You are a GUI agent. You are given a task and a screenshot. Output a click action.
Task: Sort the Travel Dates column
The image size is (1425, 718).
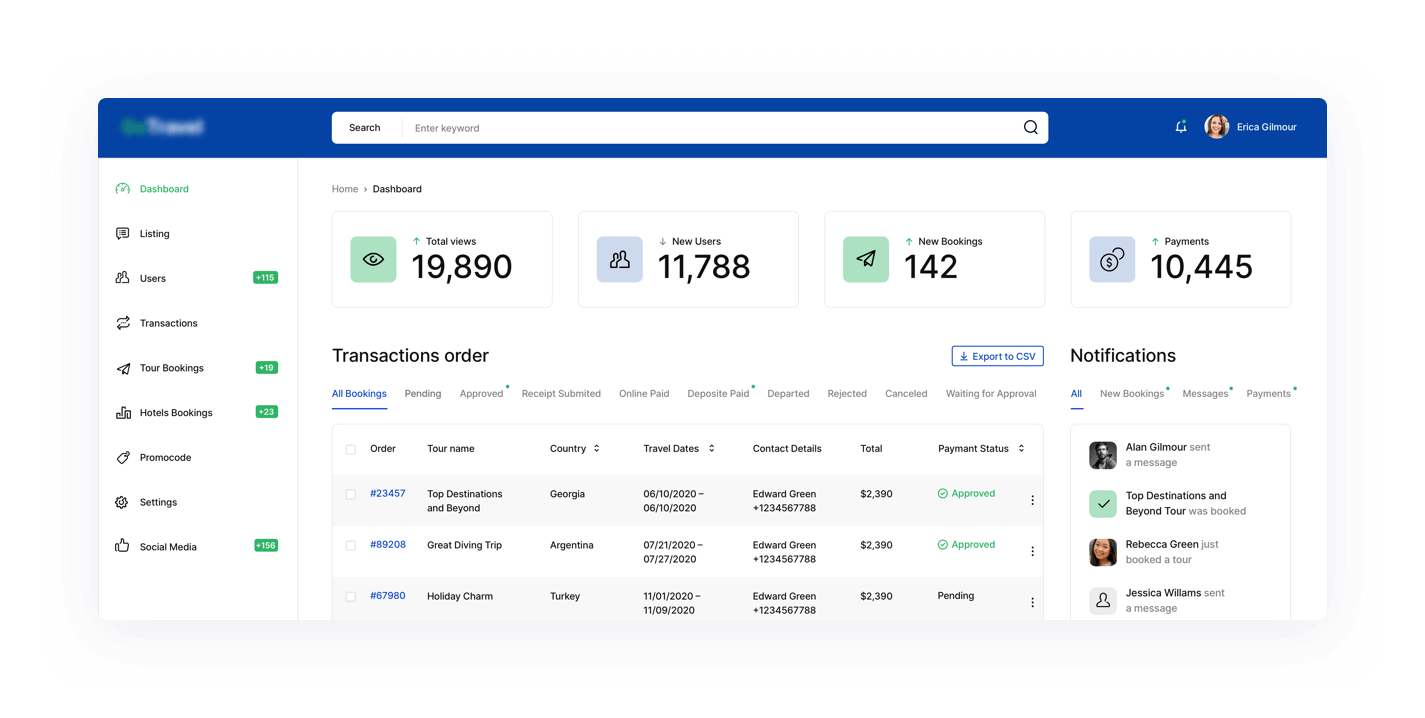pyautogui.click(x=711, y=449)
